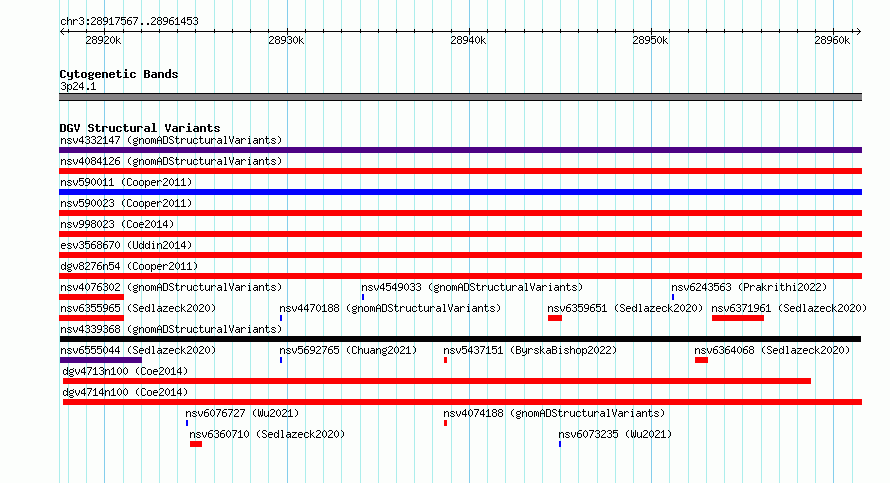The width and height of the screenshot is (890, 483).
Task: Select the red nsv6364068 variant bar
Action: pos(701,360)
